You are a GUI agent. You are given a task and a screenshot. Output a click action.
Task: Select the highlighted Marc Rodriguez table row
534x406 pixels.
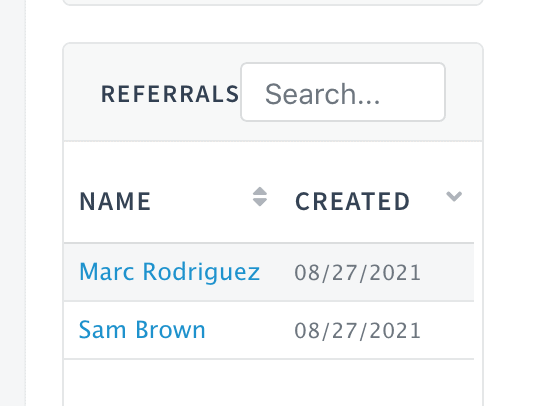click(269, 272)
